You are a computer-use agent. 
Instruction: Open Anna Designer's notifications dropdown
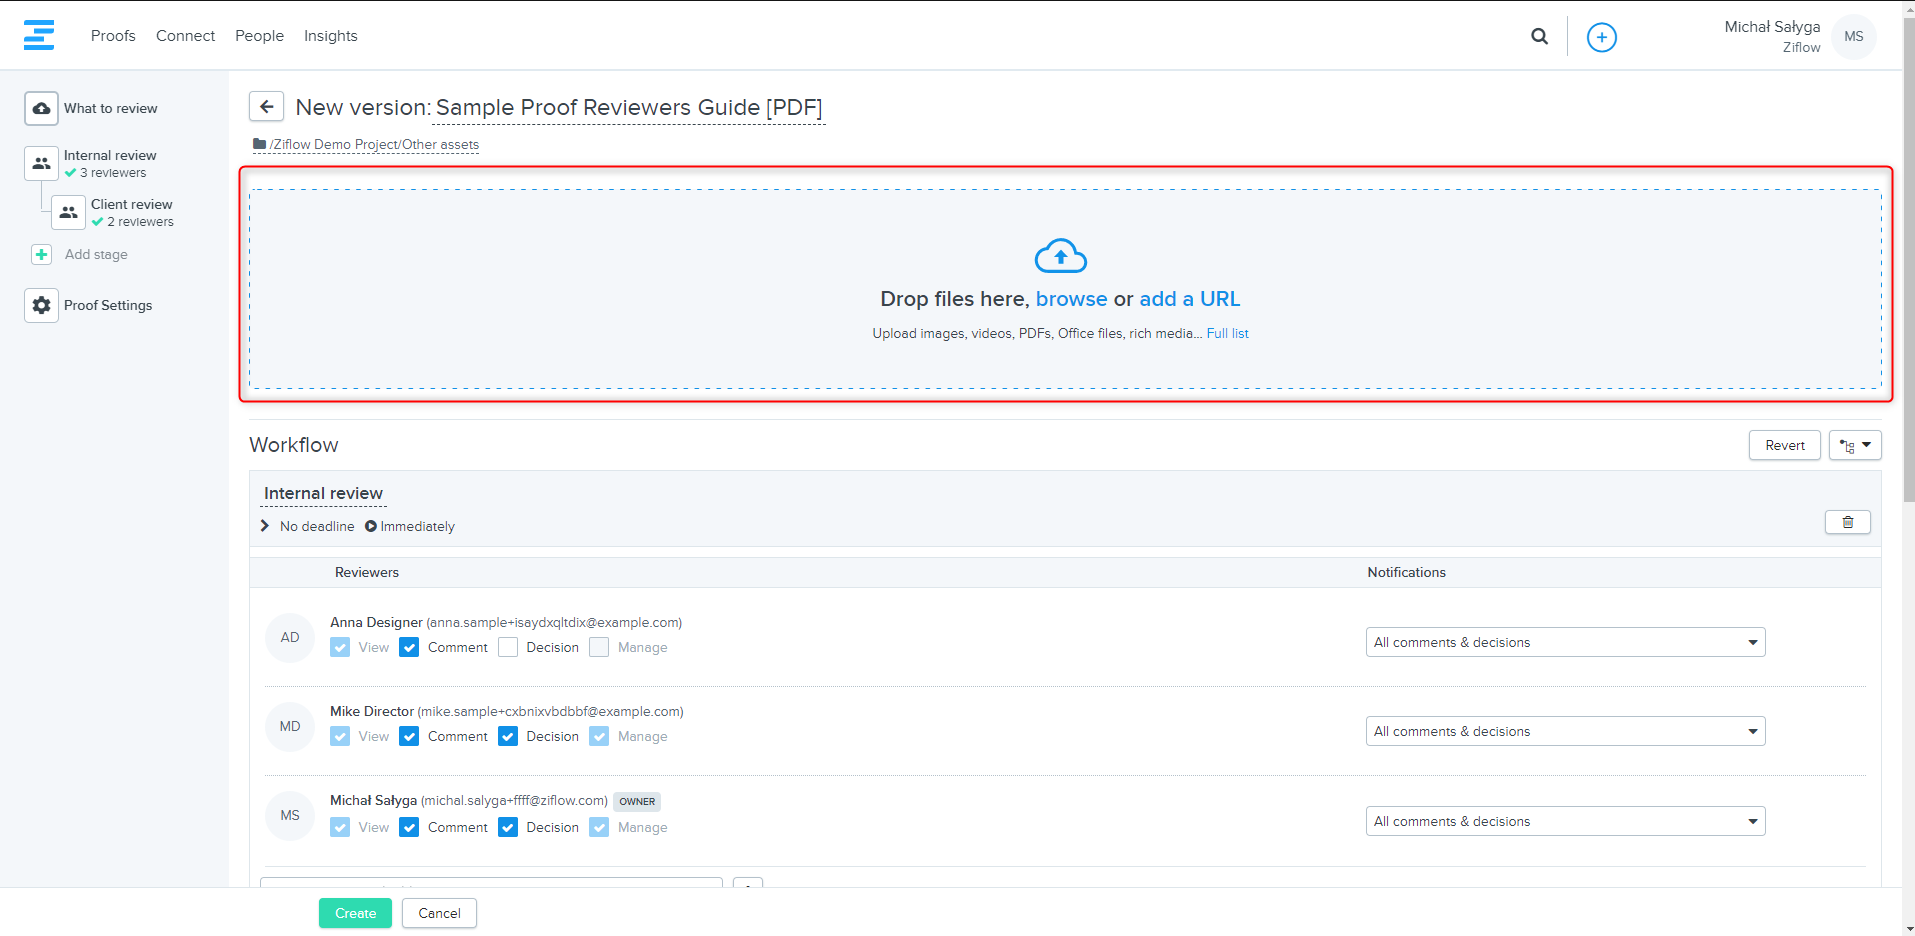tap(1565, 642)
